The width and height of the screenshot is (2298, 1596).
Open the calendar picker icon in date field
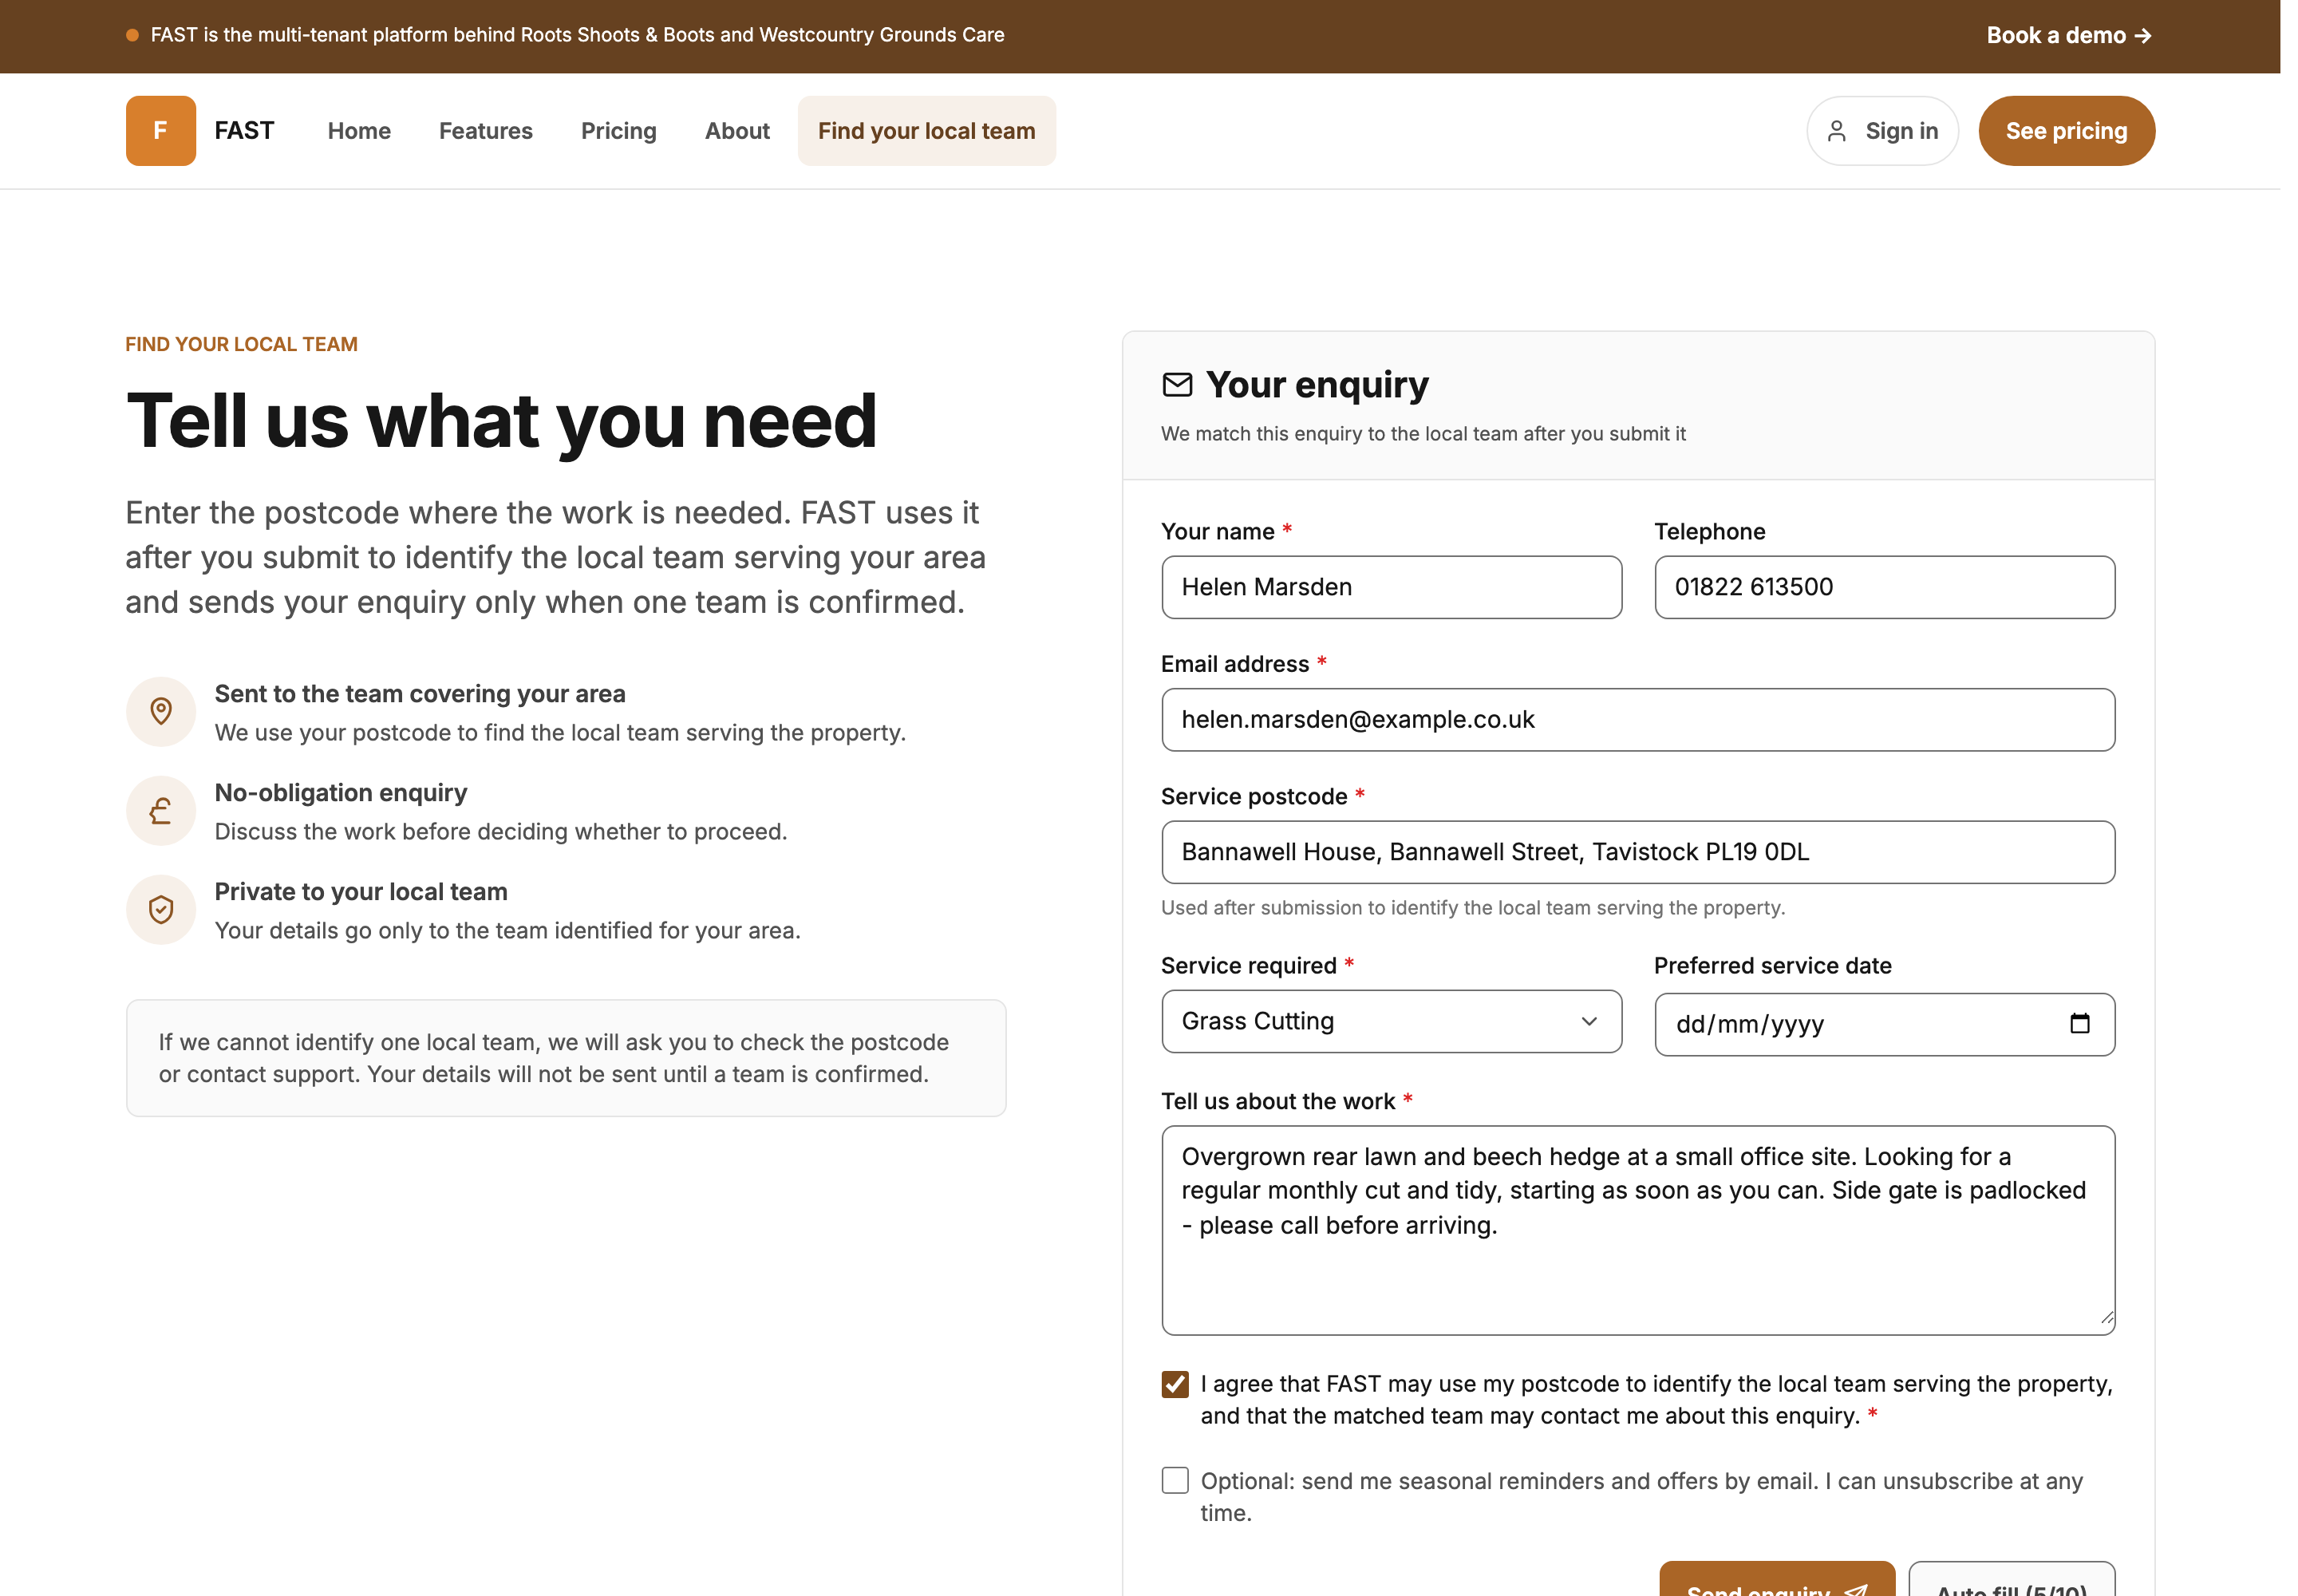click(x=2079, y=1023)
